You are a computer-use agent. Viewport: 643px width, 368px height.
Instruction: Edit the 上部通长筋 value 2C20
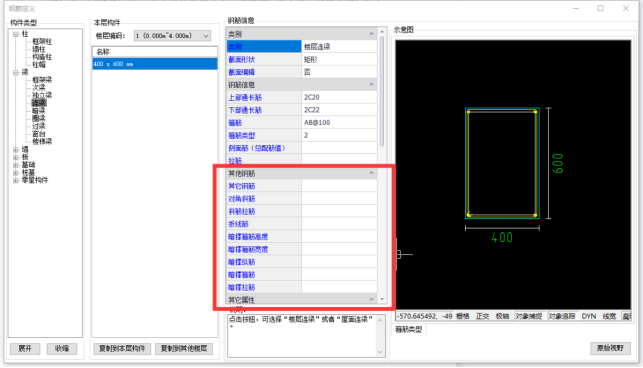click(339, 97)
